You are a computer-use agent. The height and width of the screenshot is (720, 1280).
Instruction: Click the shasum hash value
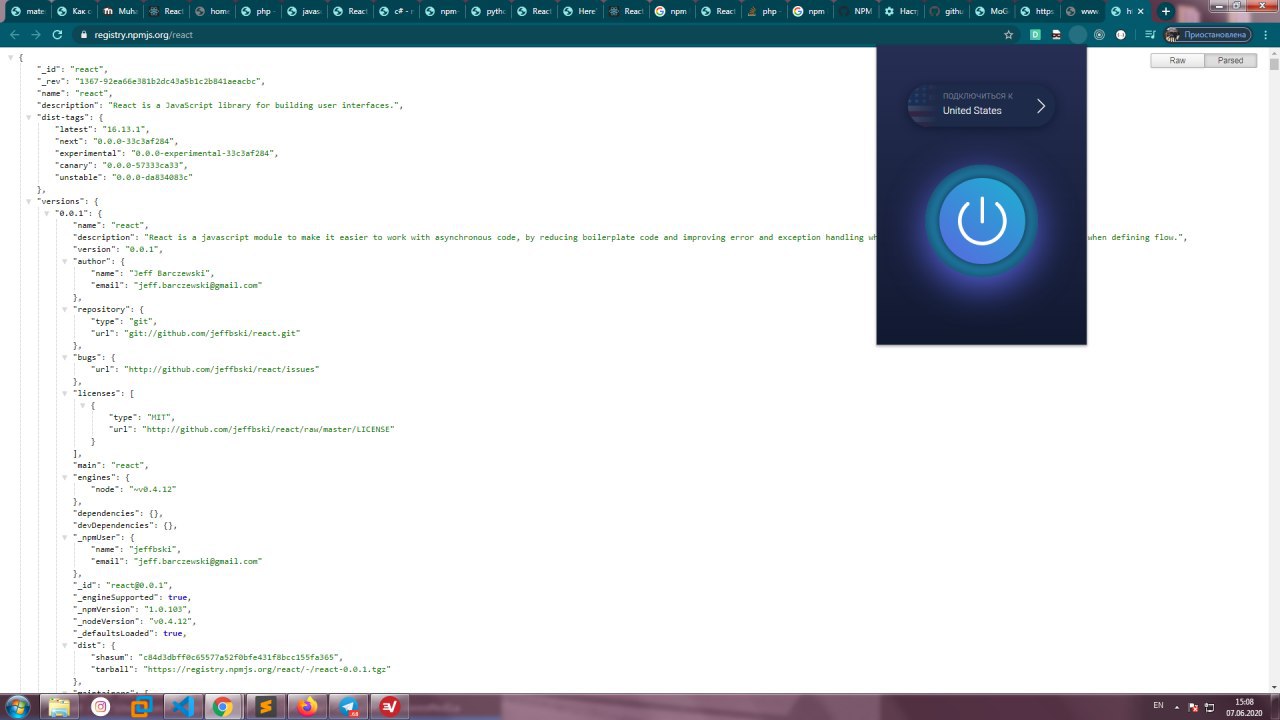point(241,657)
